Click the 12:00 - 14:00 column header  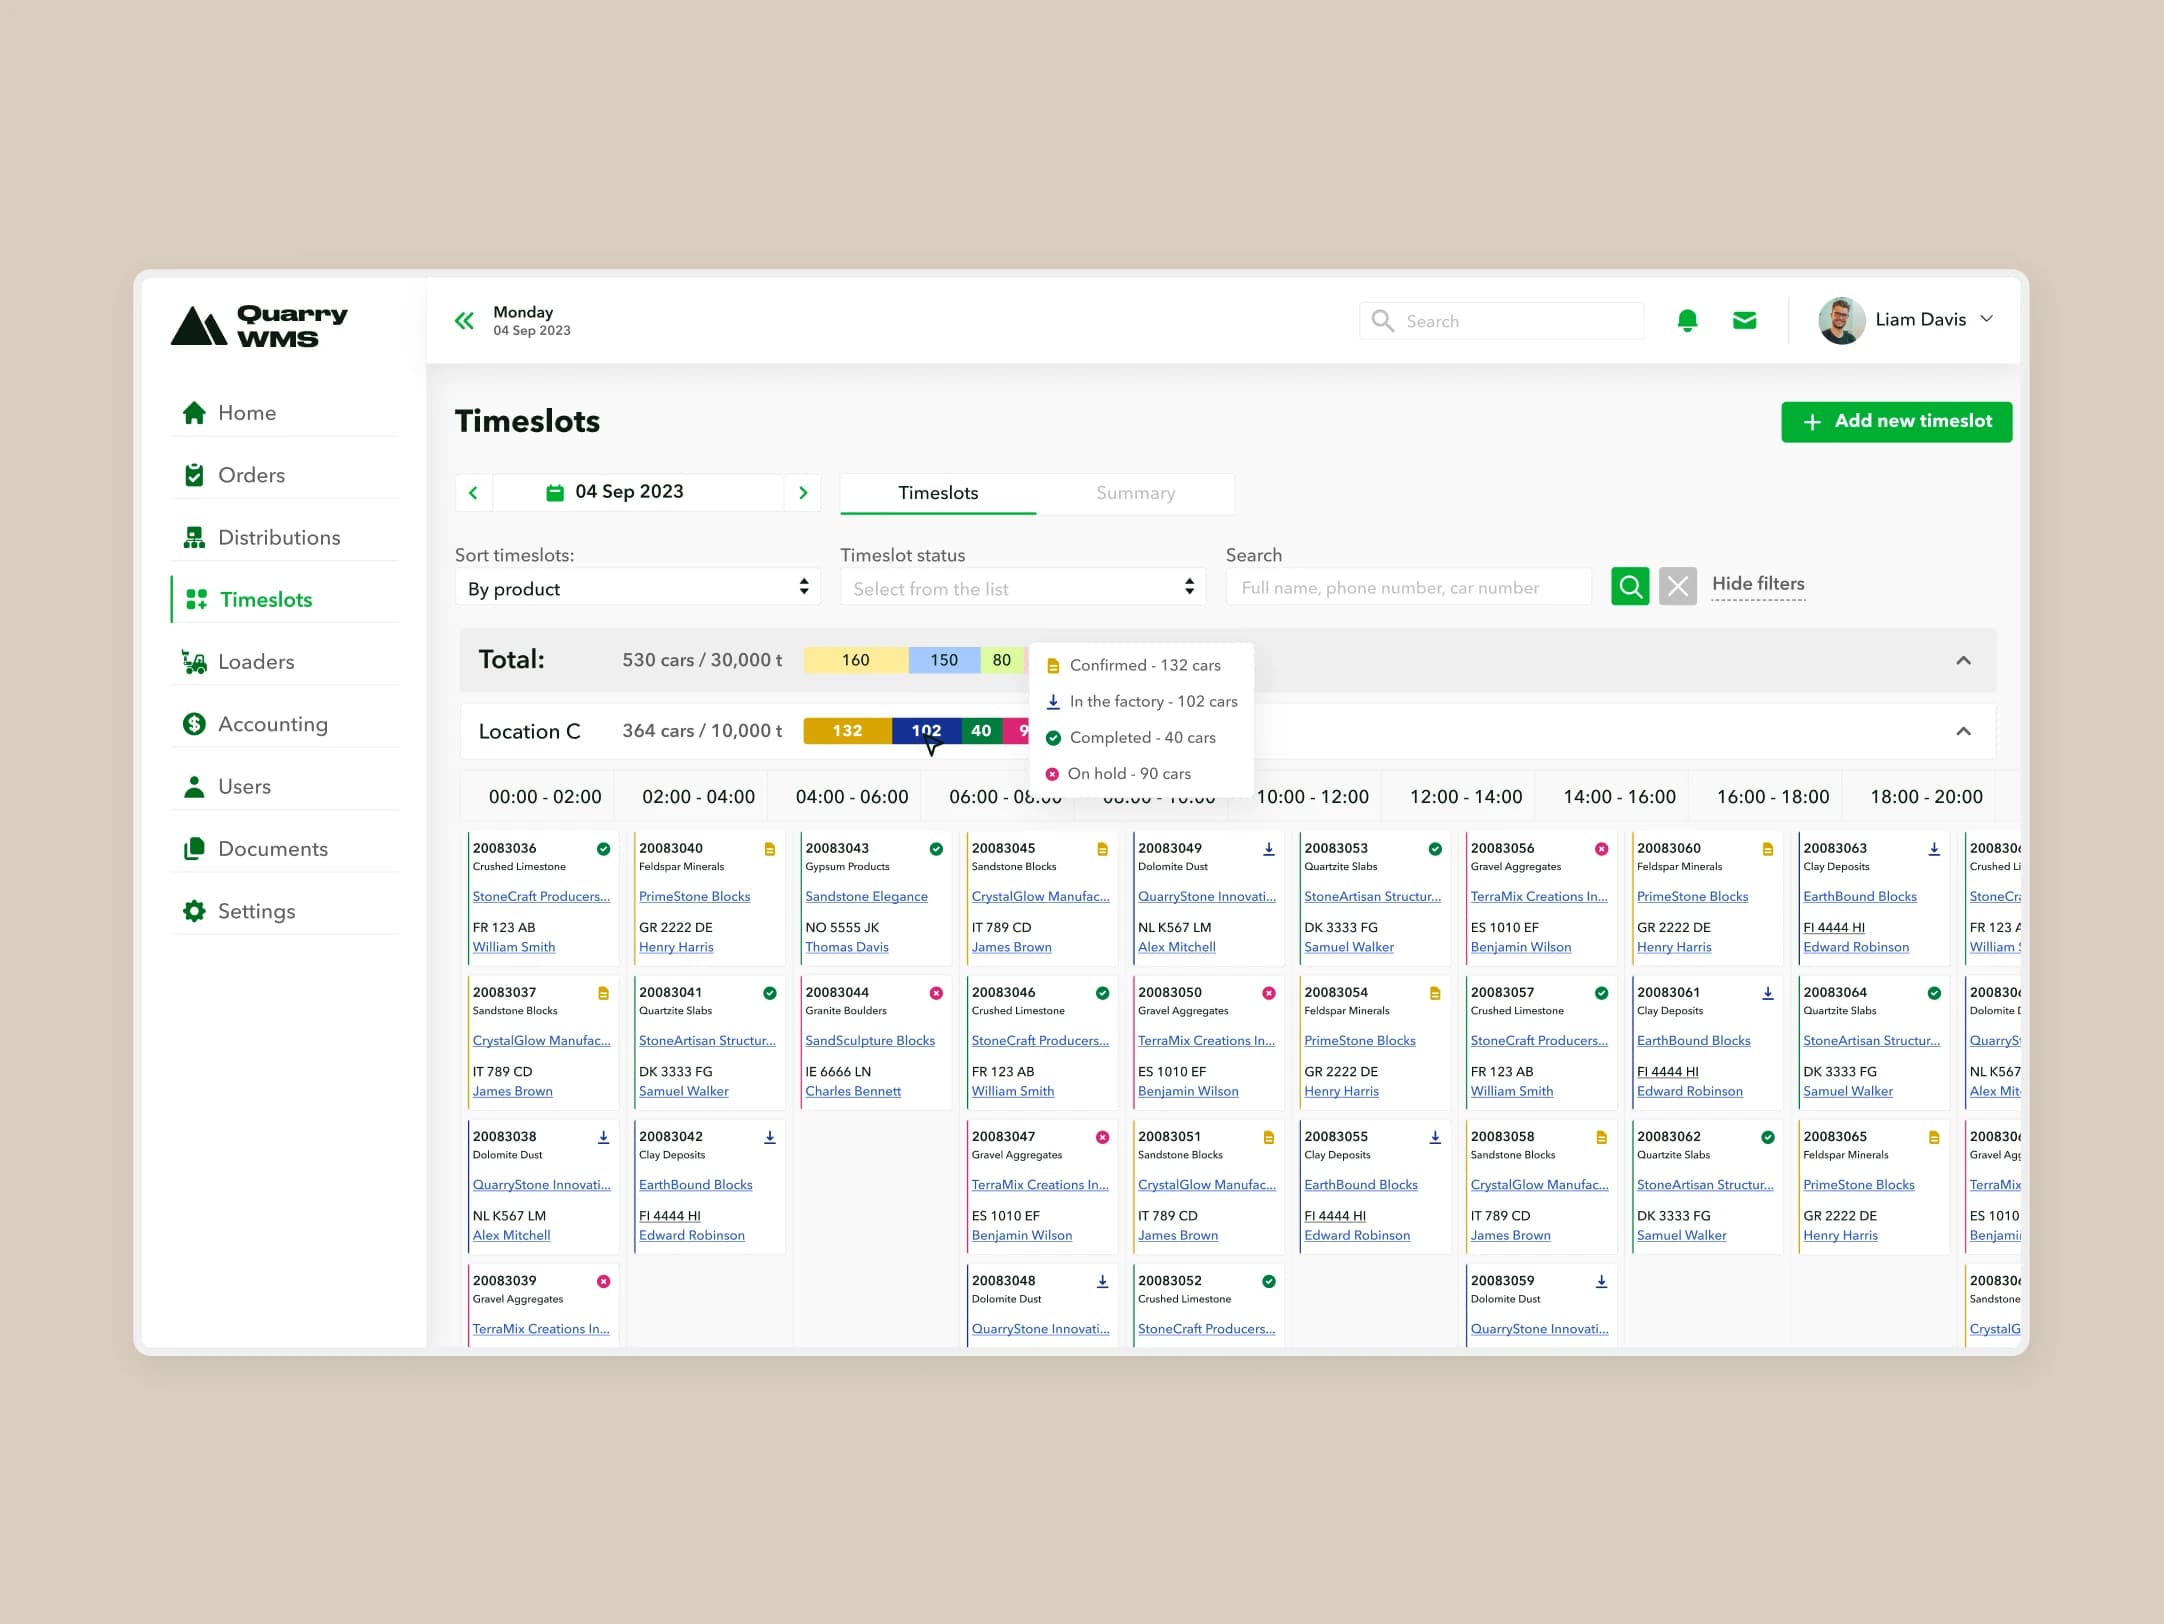coord(1465,797)
